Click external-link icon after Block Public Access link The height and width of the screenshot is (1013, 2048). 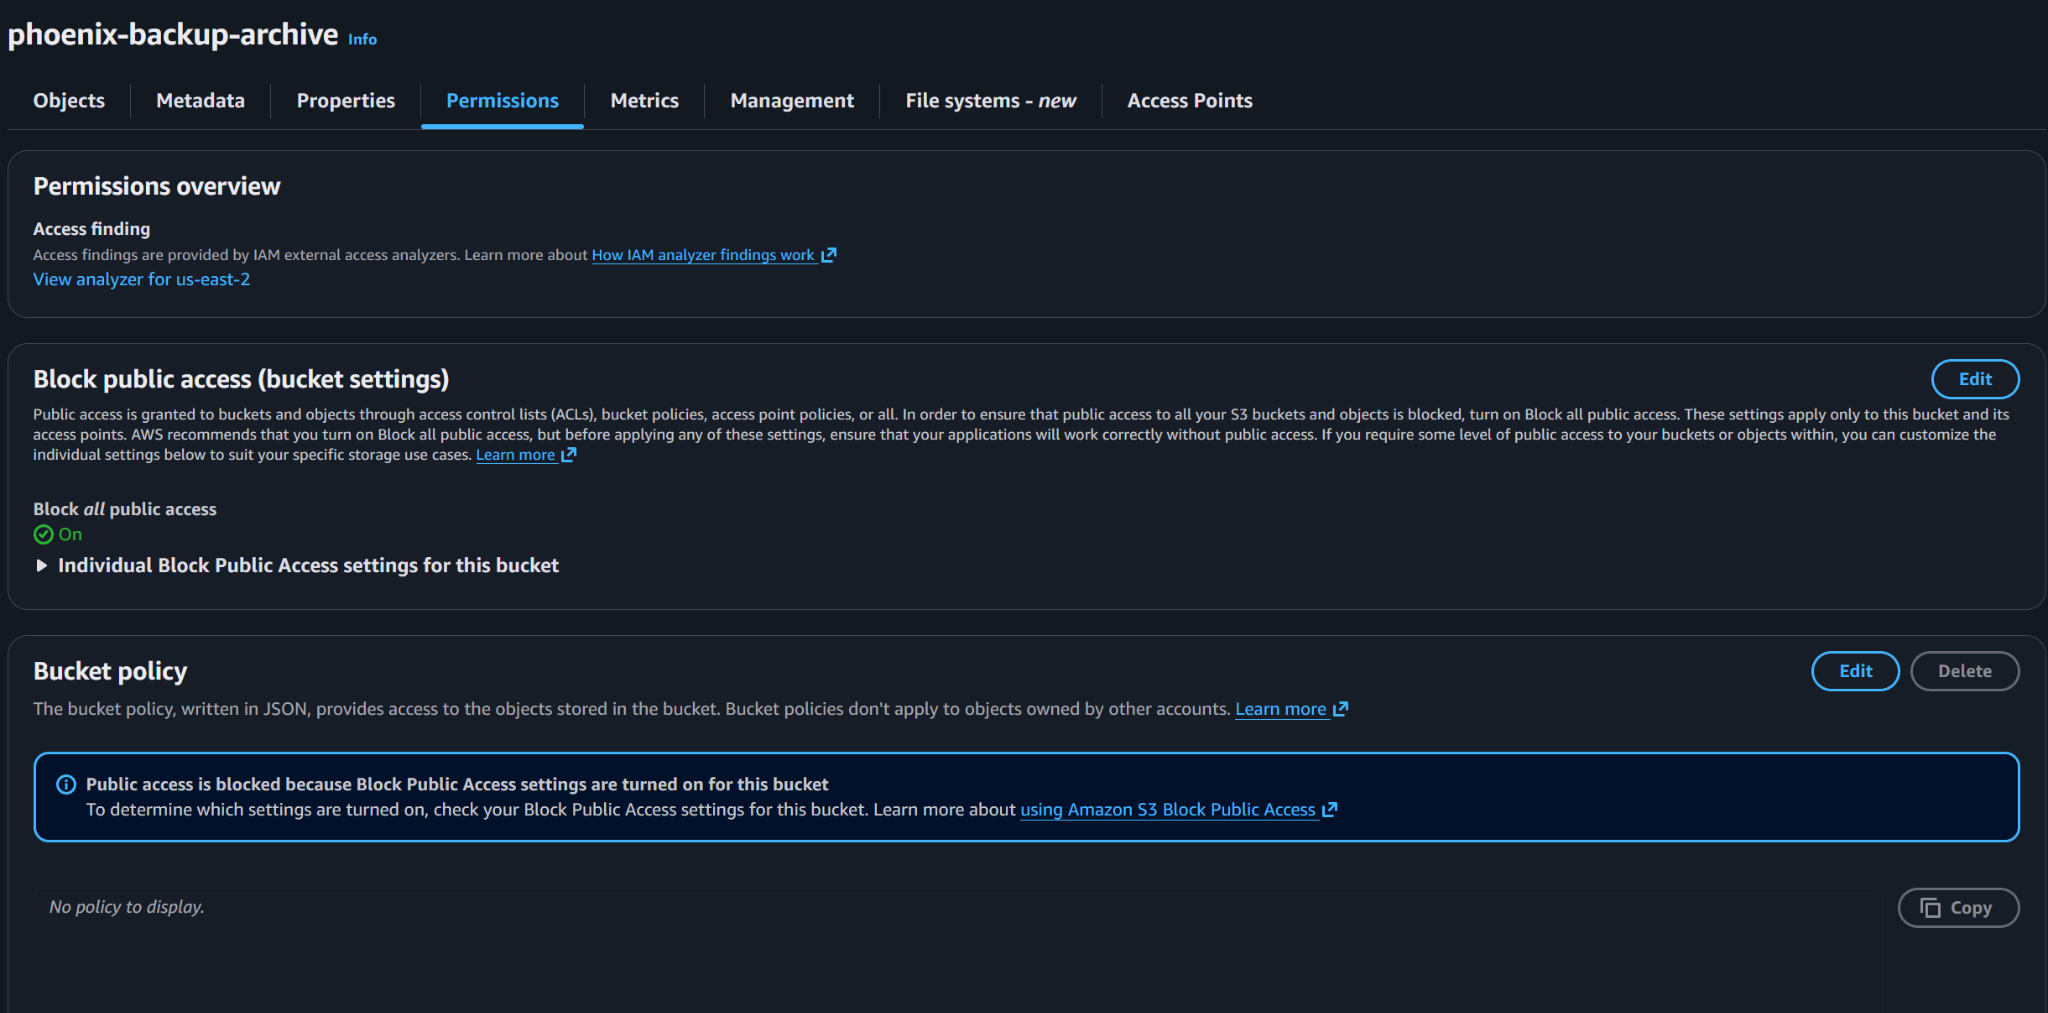point(1329,810)
